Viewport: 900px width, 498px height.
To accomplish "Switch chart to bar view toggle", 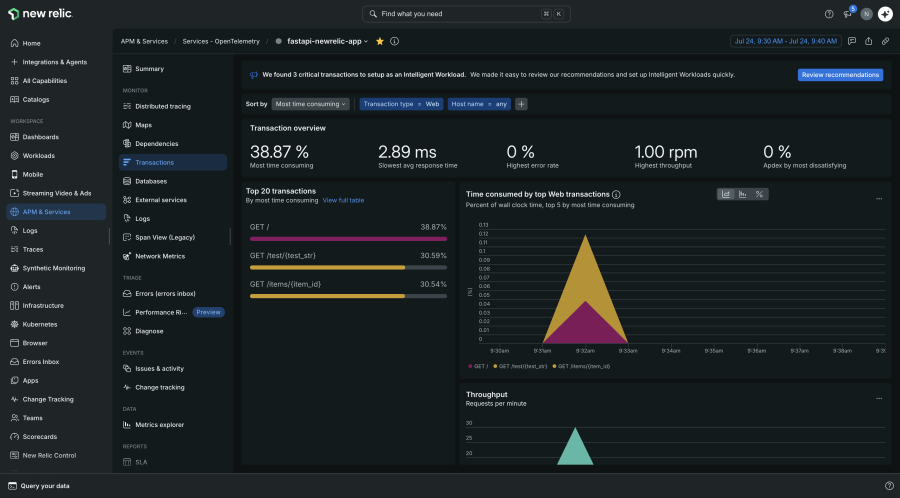I will pyautogui.click(x=743, y=194).
